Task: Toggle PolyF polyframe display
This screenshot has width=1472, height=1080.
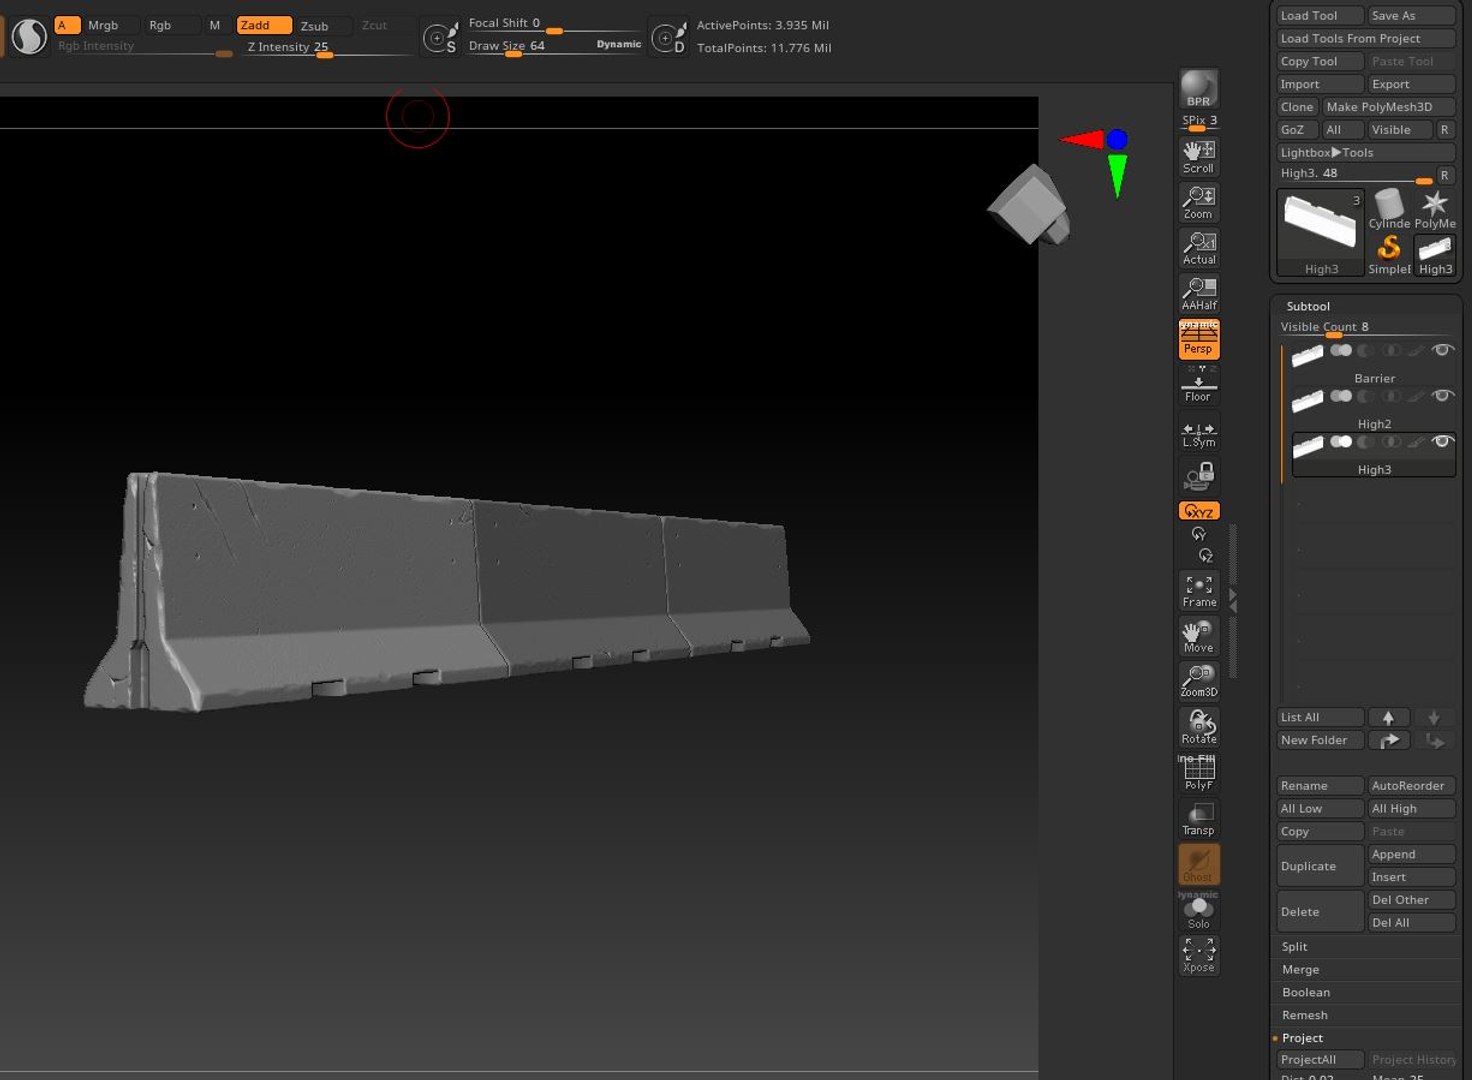Action: pos(1198,774)
